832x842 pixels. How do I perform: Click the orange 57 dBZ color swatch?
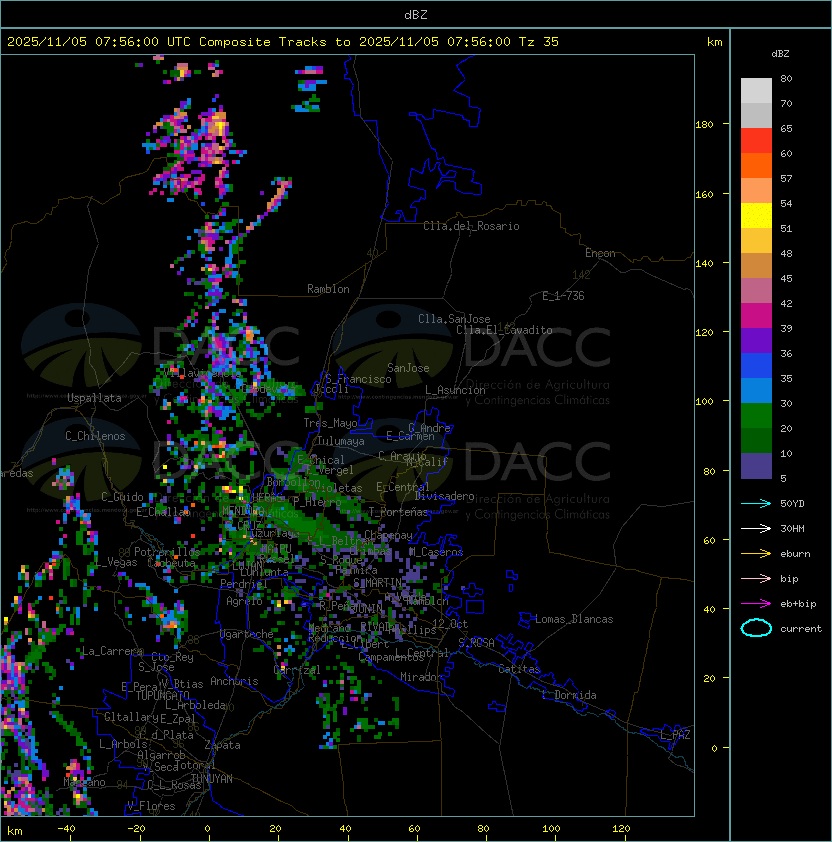(x=756, y=166)
